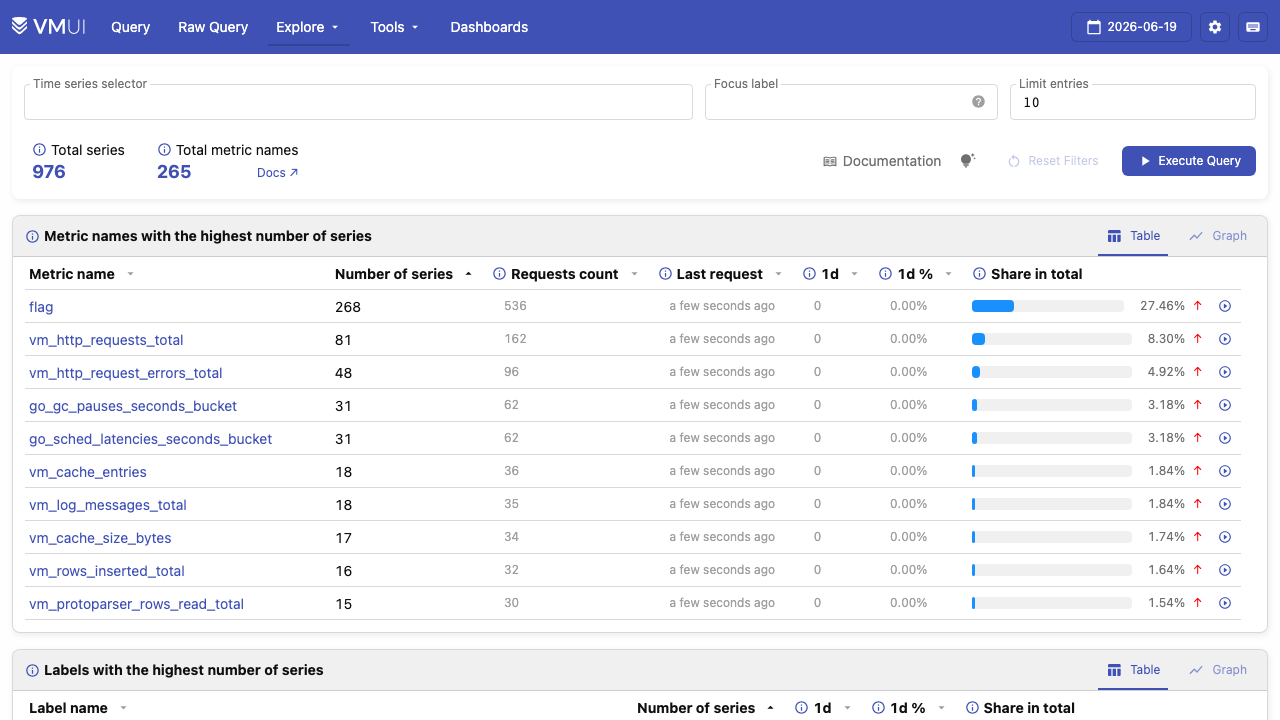Viewport: 1280px width, 720px height.
Task: Click Limit entries field
Action: click(x=1133, y=102)
